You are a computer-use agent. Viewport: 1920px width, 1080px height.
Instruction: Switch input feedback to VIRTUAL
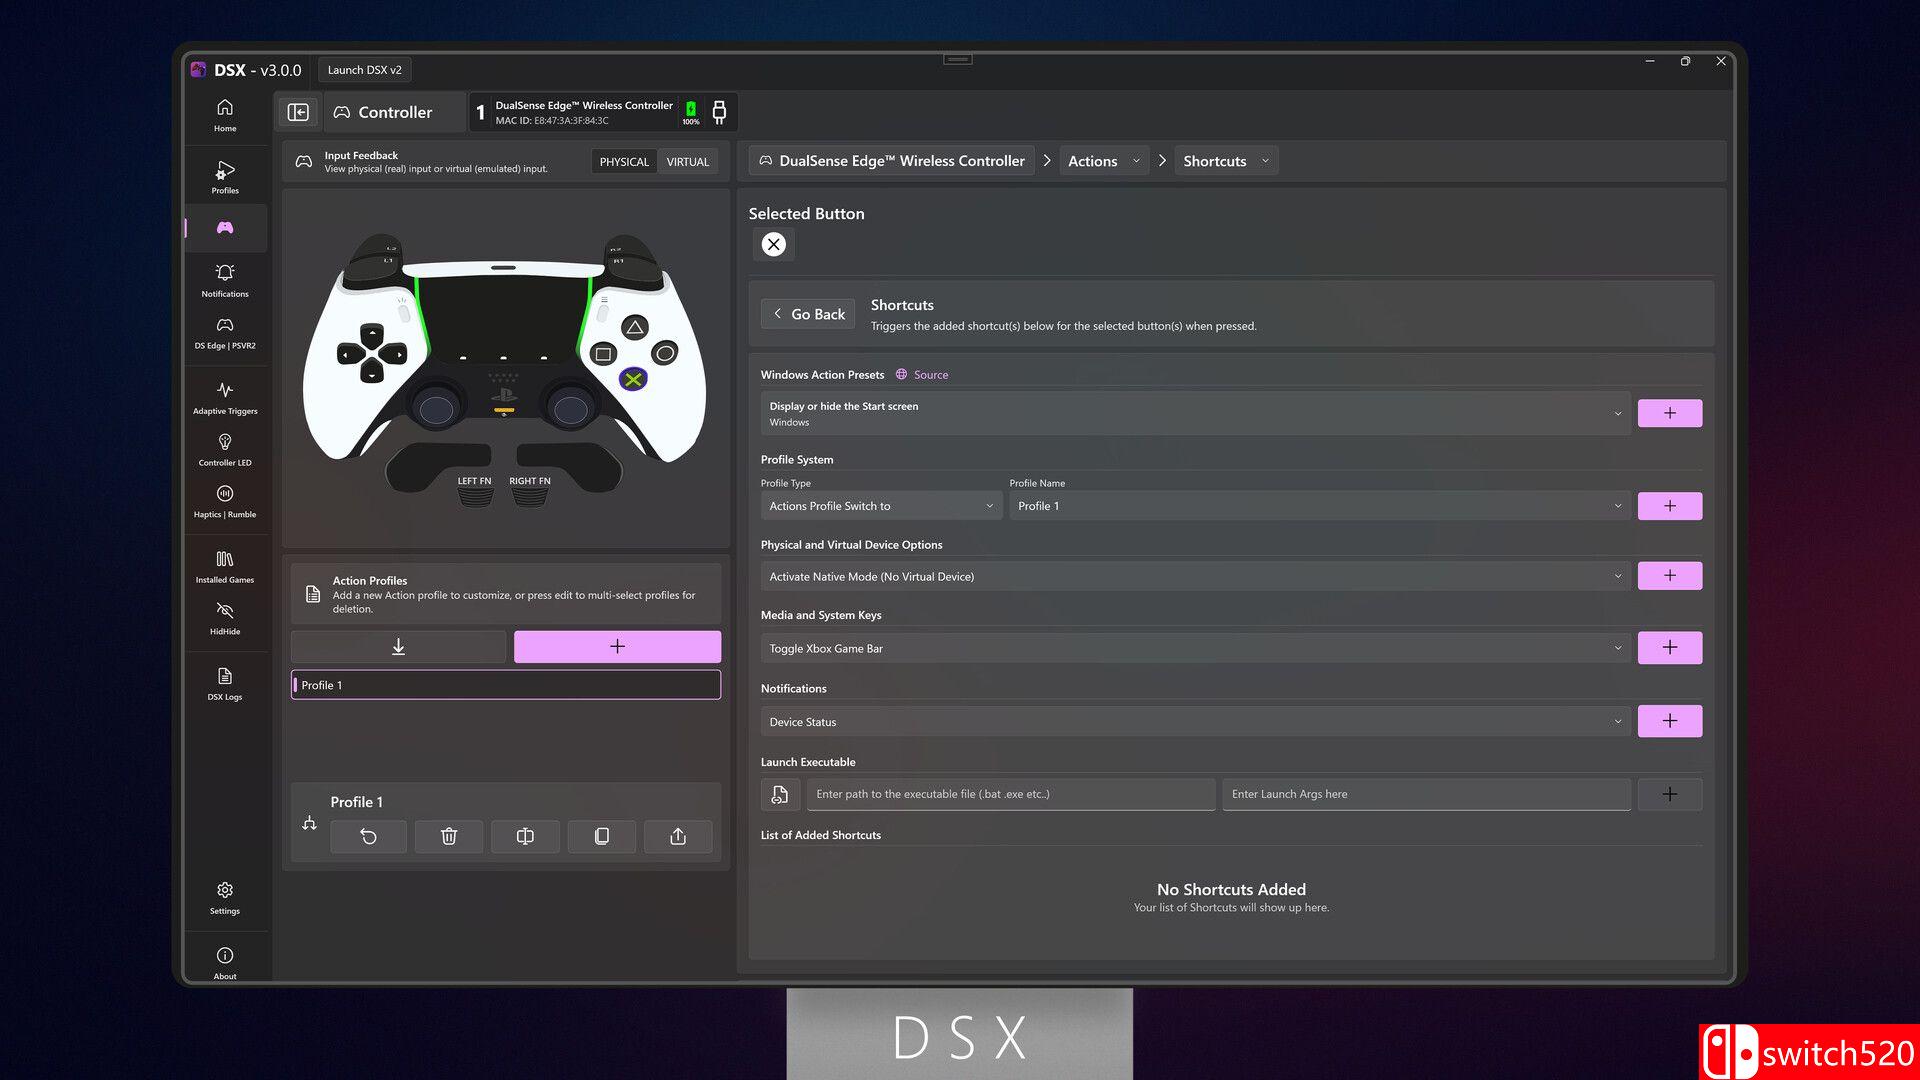(x=688, y=162)
